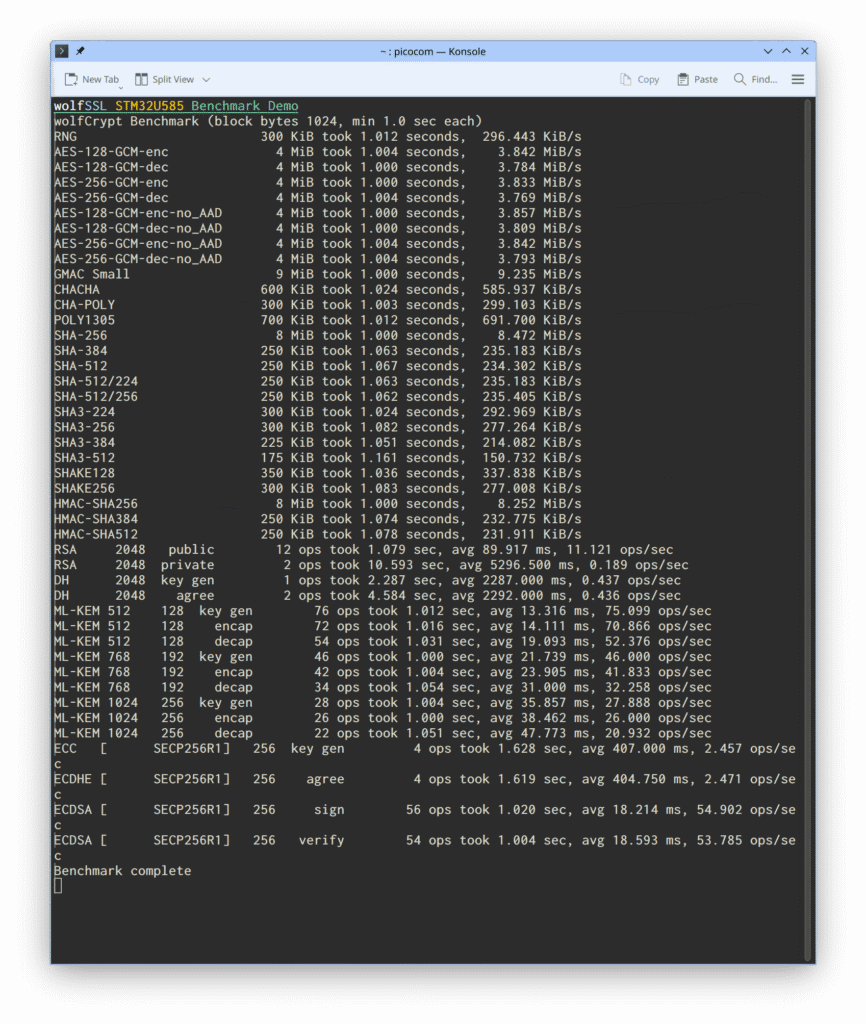Open Find search with magnifier icon

click(754, 79)
